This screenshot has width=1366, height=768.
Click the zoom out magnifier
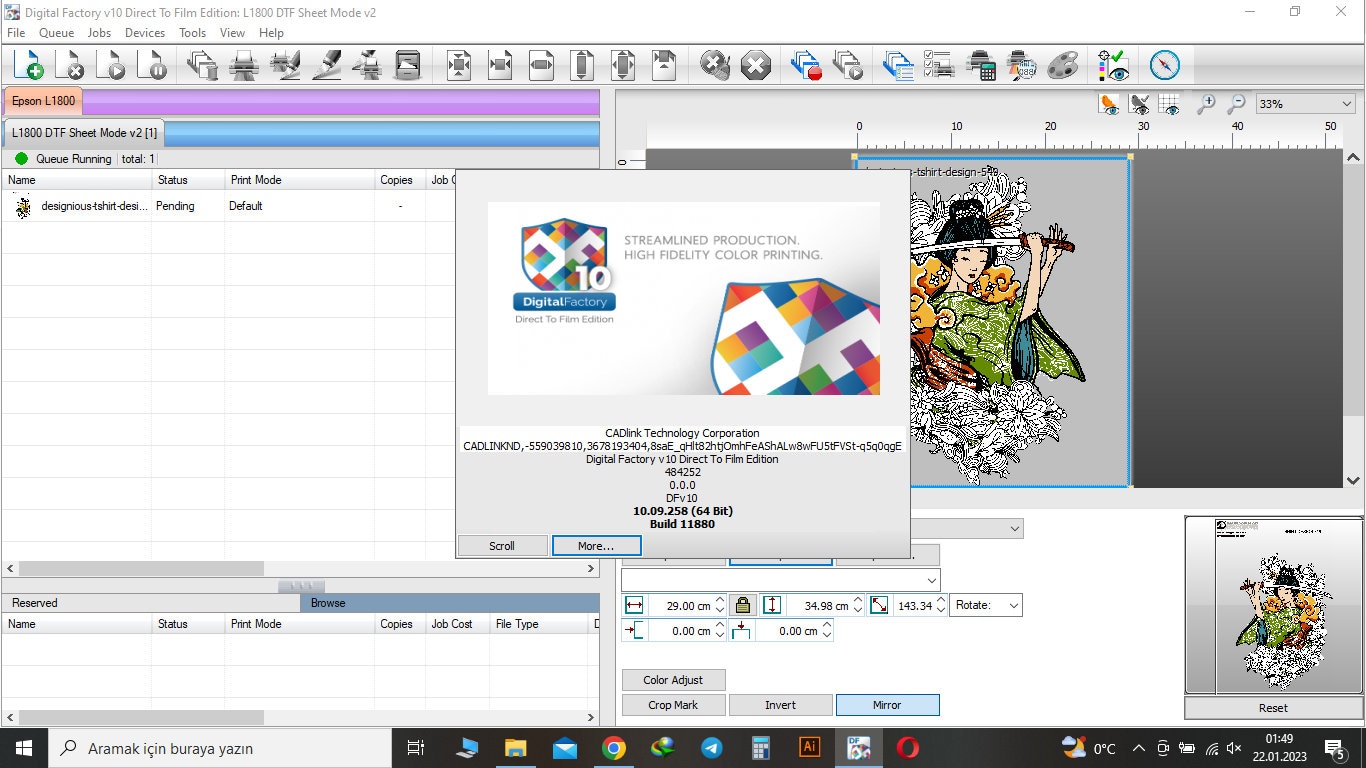pyautogui.click(x=1236, y=104)
